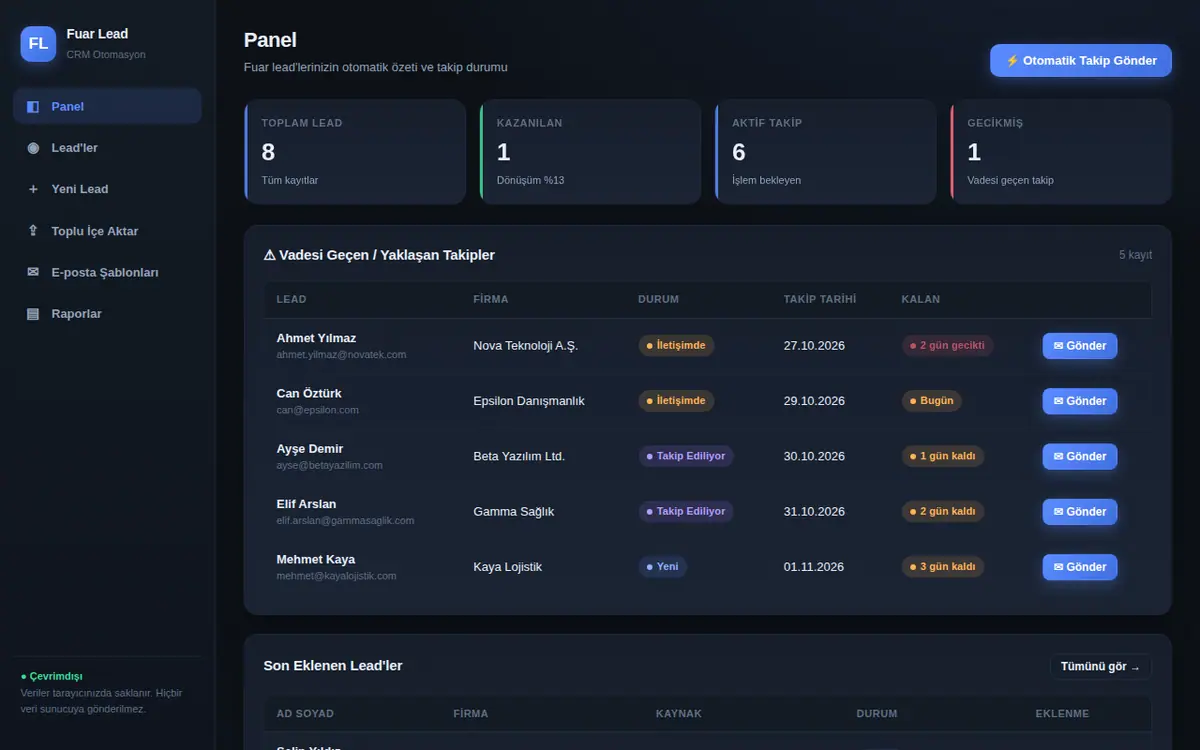Click Gönder for Mehmet Kaya
This screenshot has height=750, width=1200.
point(1080,567)
